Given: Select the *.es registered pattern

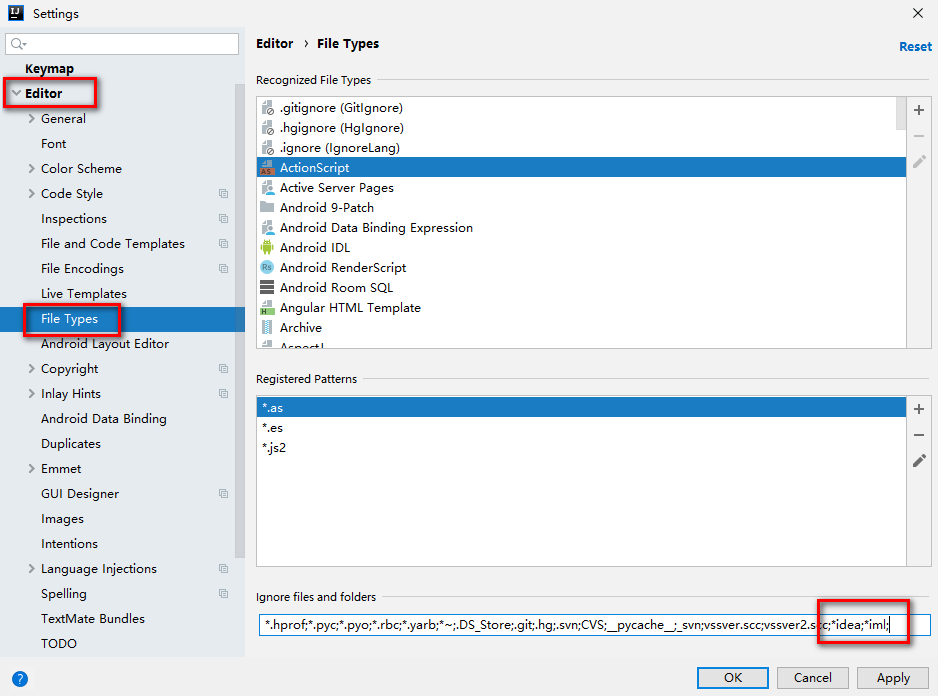Looking at the screenshot, I should [272, 428].
